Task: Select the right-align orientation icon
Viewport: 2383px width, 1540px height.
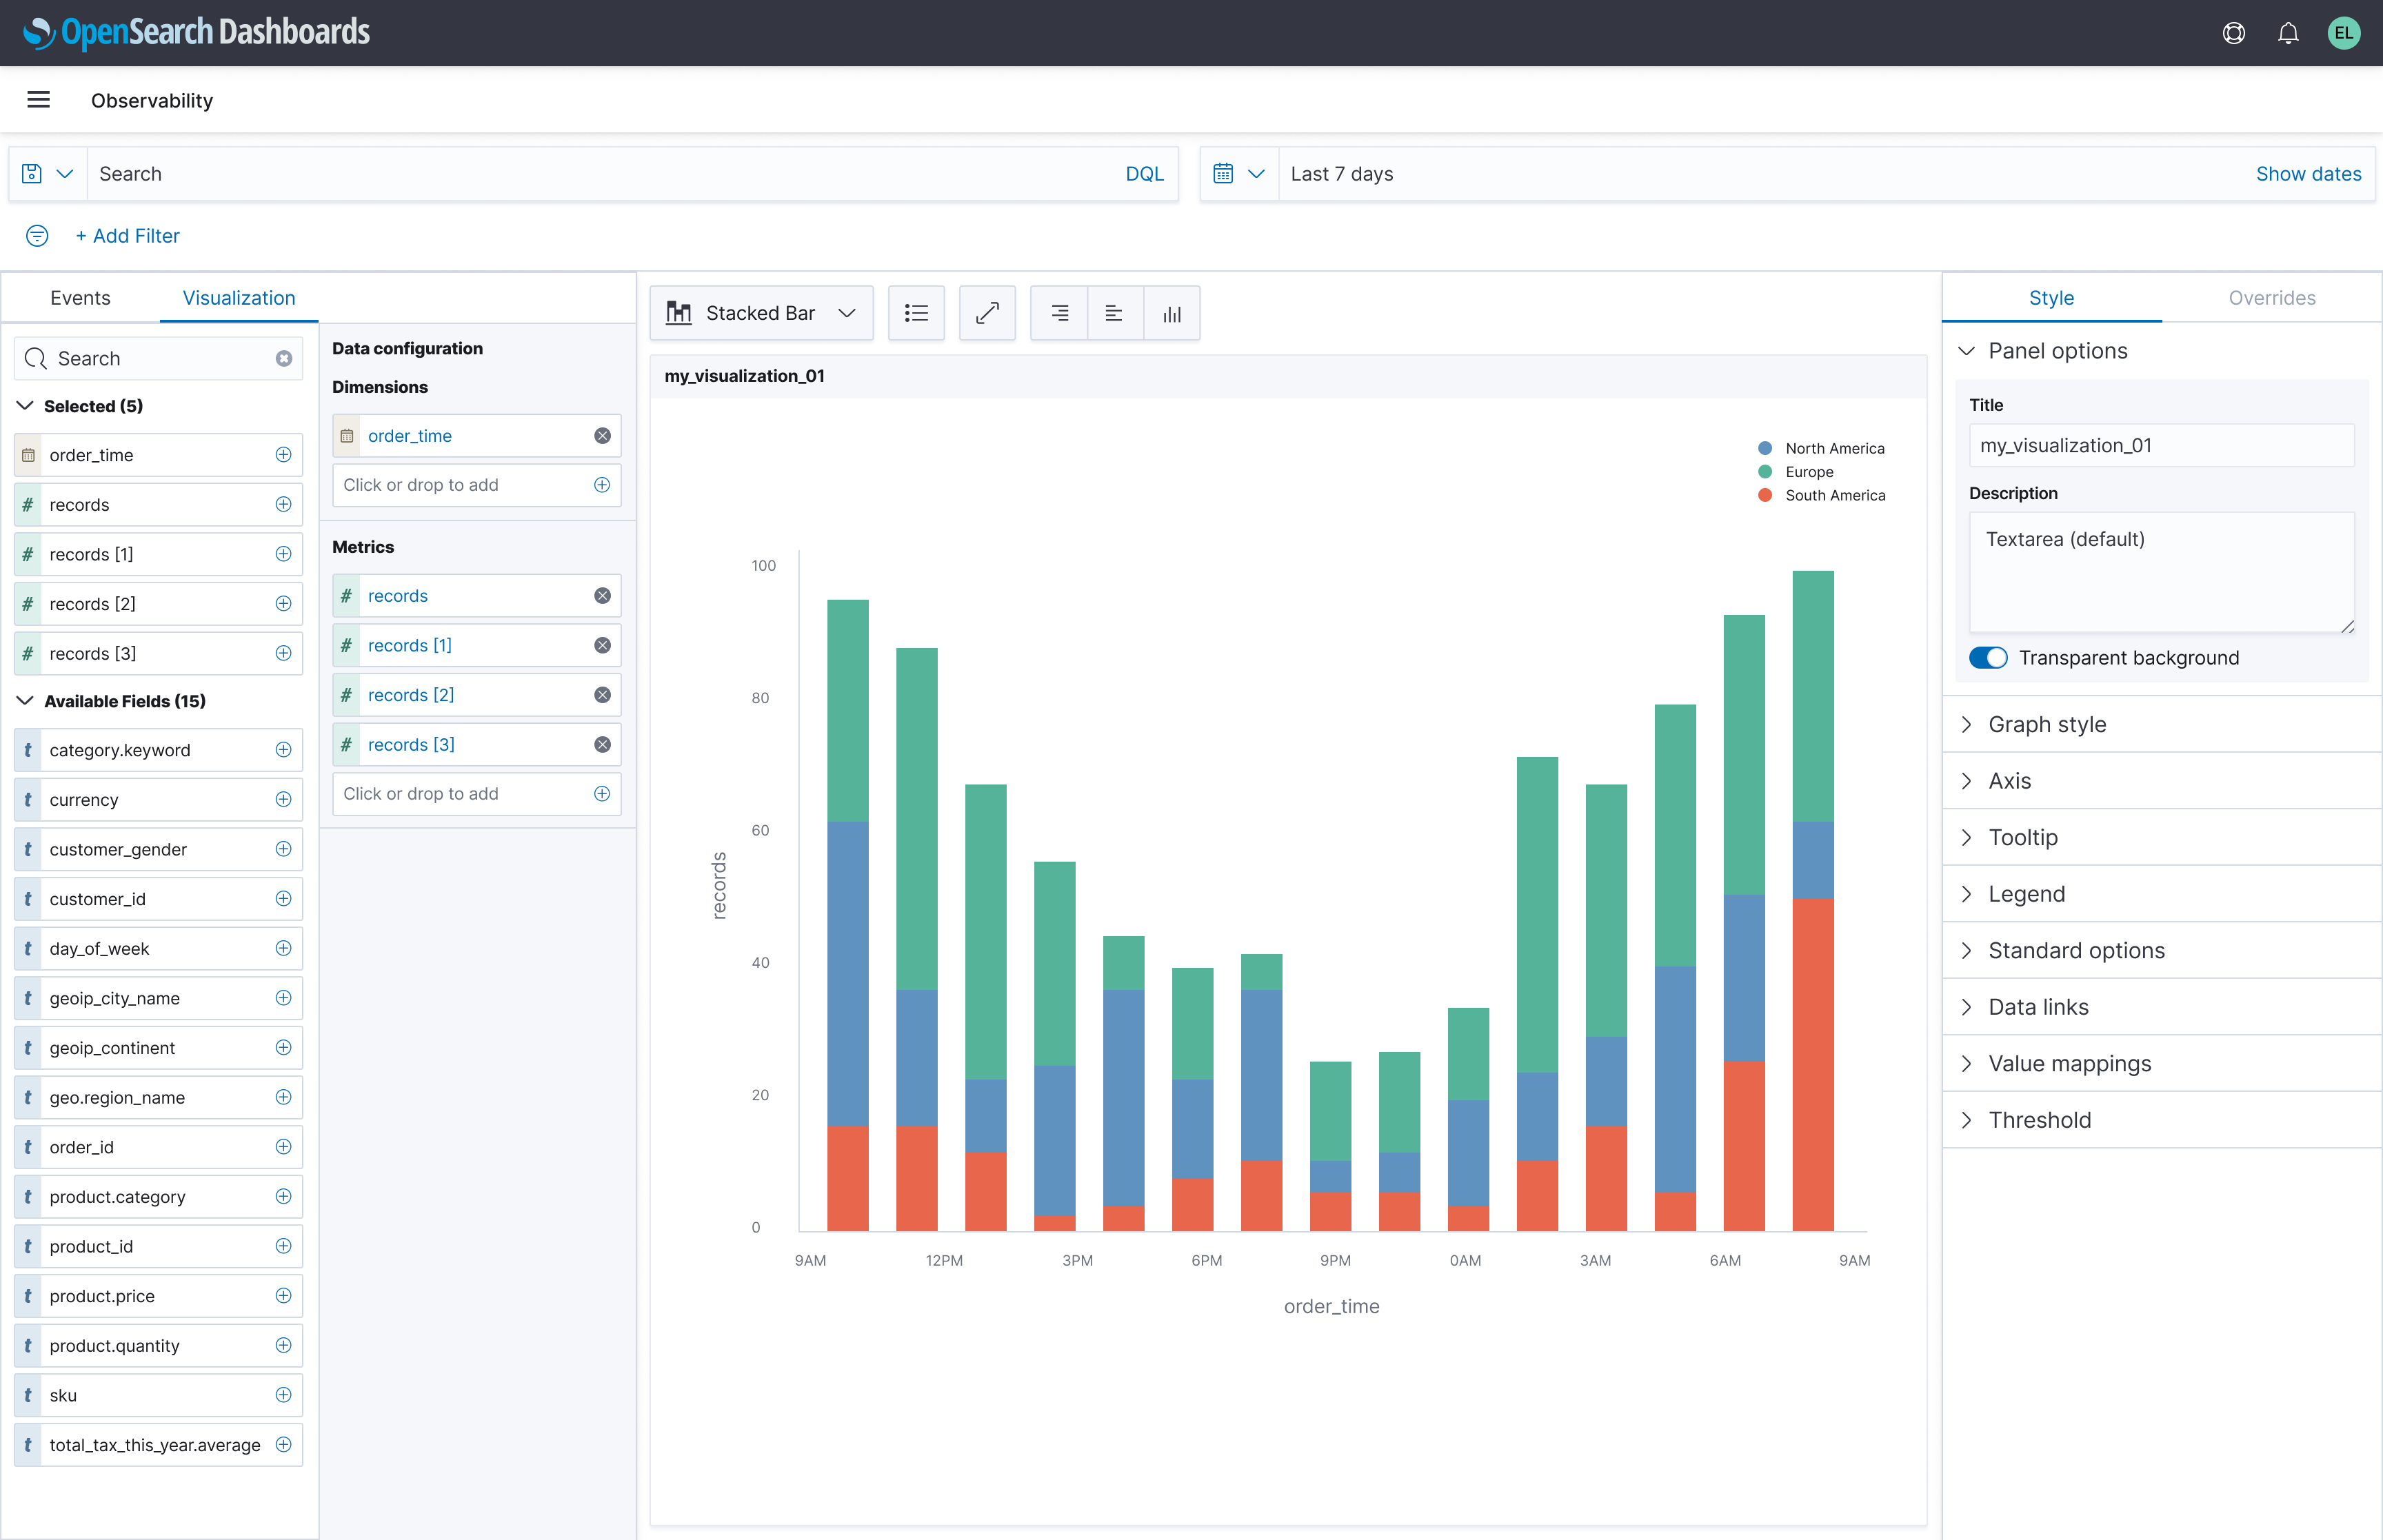Action: (1058, 313)
